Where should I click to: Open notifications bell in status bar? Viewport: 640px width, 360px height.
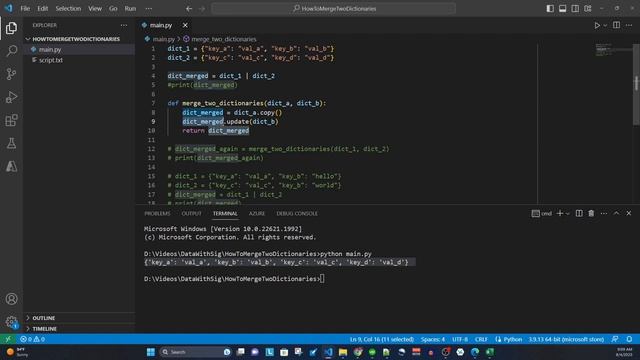(x=629, y=339)
